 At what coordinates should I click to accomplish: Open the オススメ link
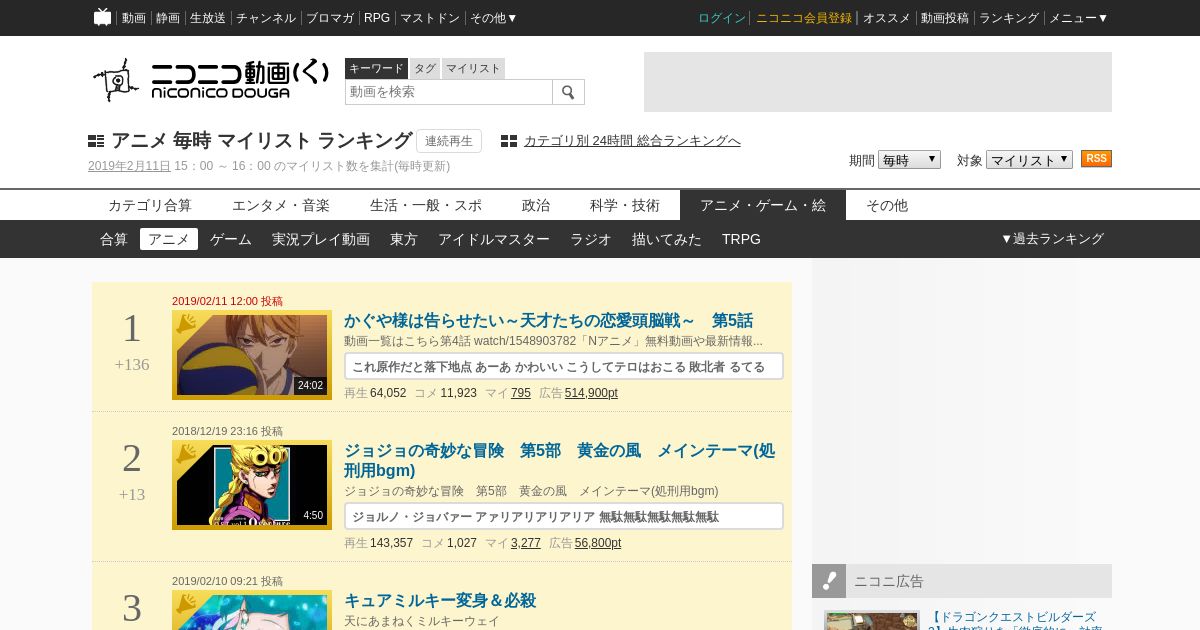point(887,18)
